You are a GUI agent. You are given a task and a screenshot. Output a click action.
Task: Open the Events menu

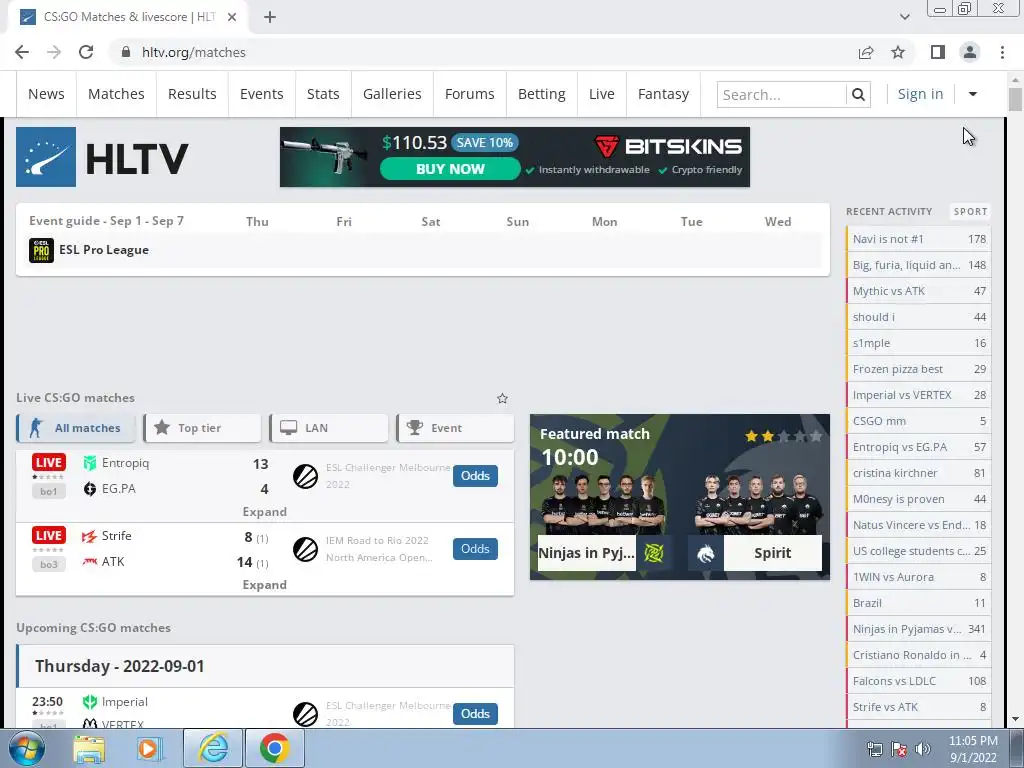[261, 95]
